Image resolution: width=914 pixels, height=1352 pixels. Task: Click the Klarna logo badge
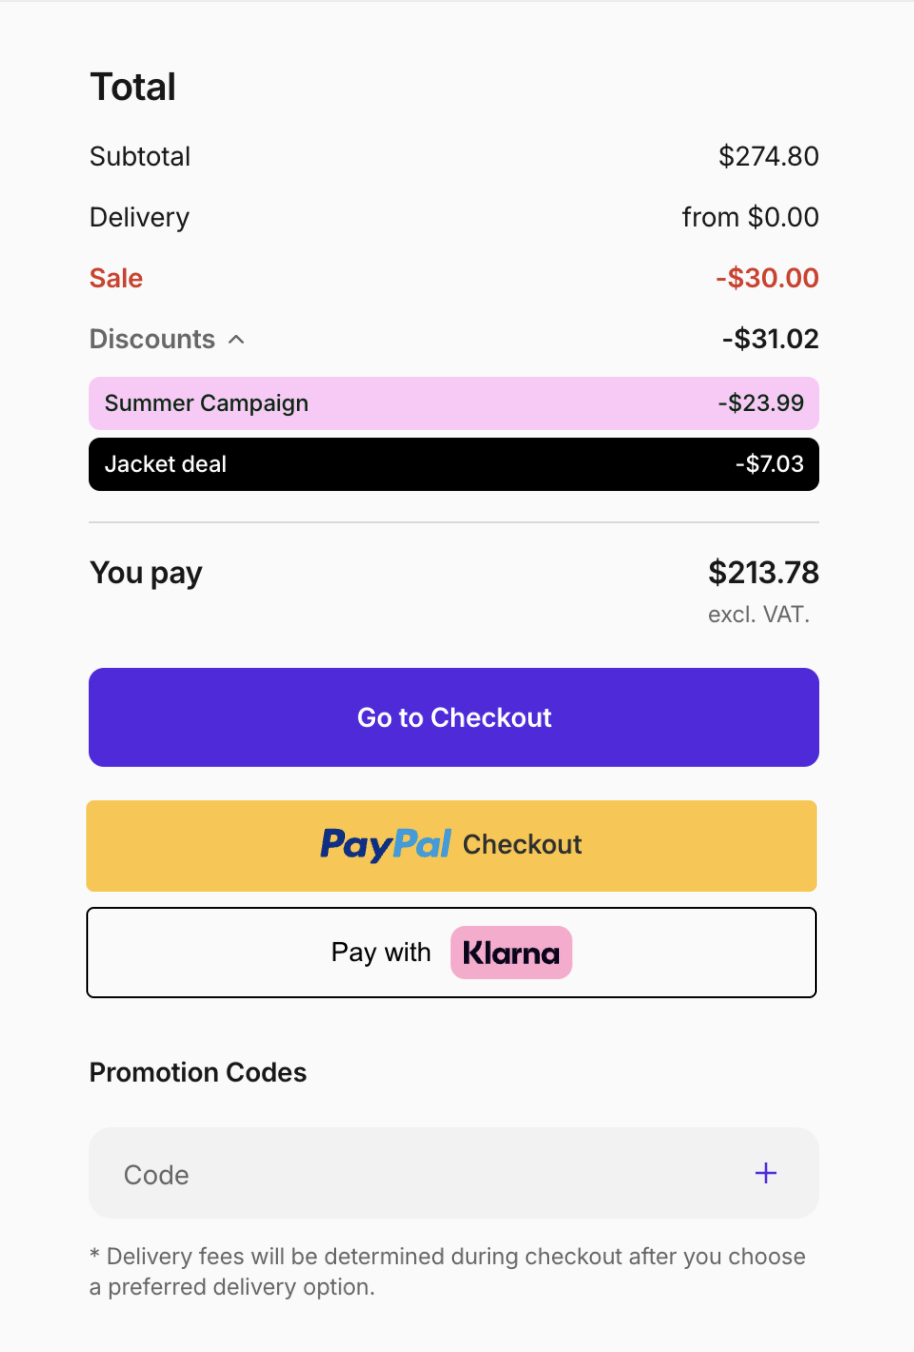(511, 953)
